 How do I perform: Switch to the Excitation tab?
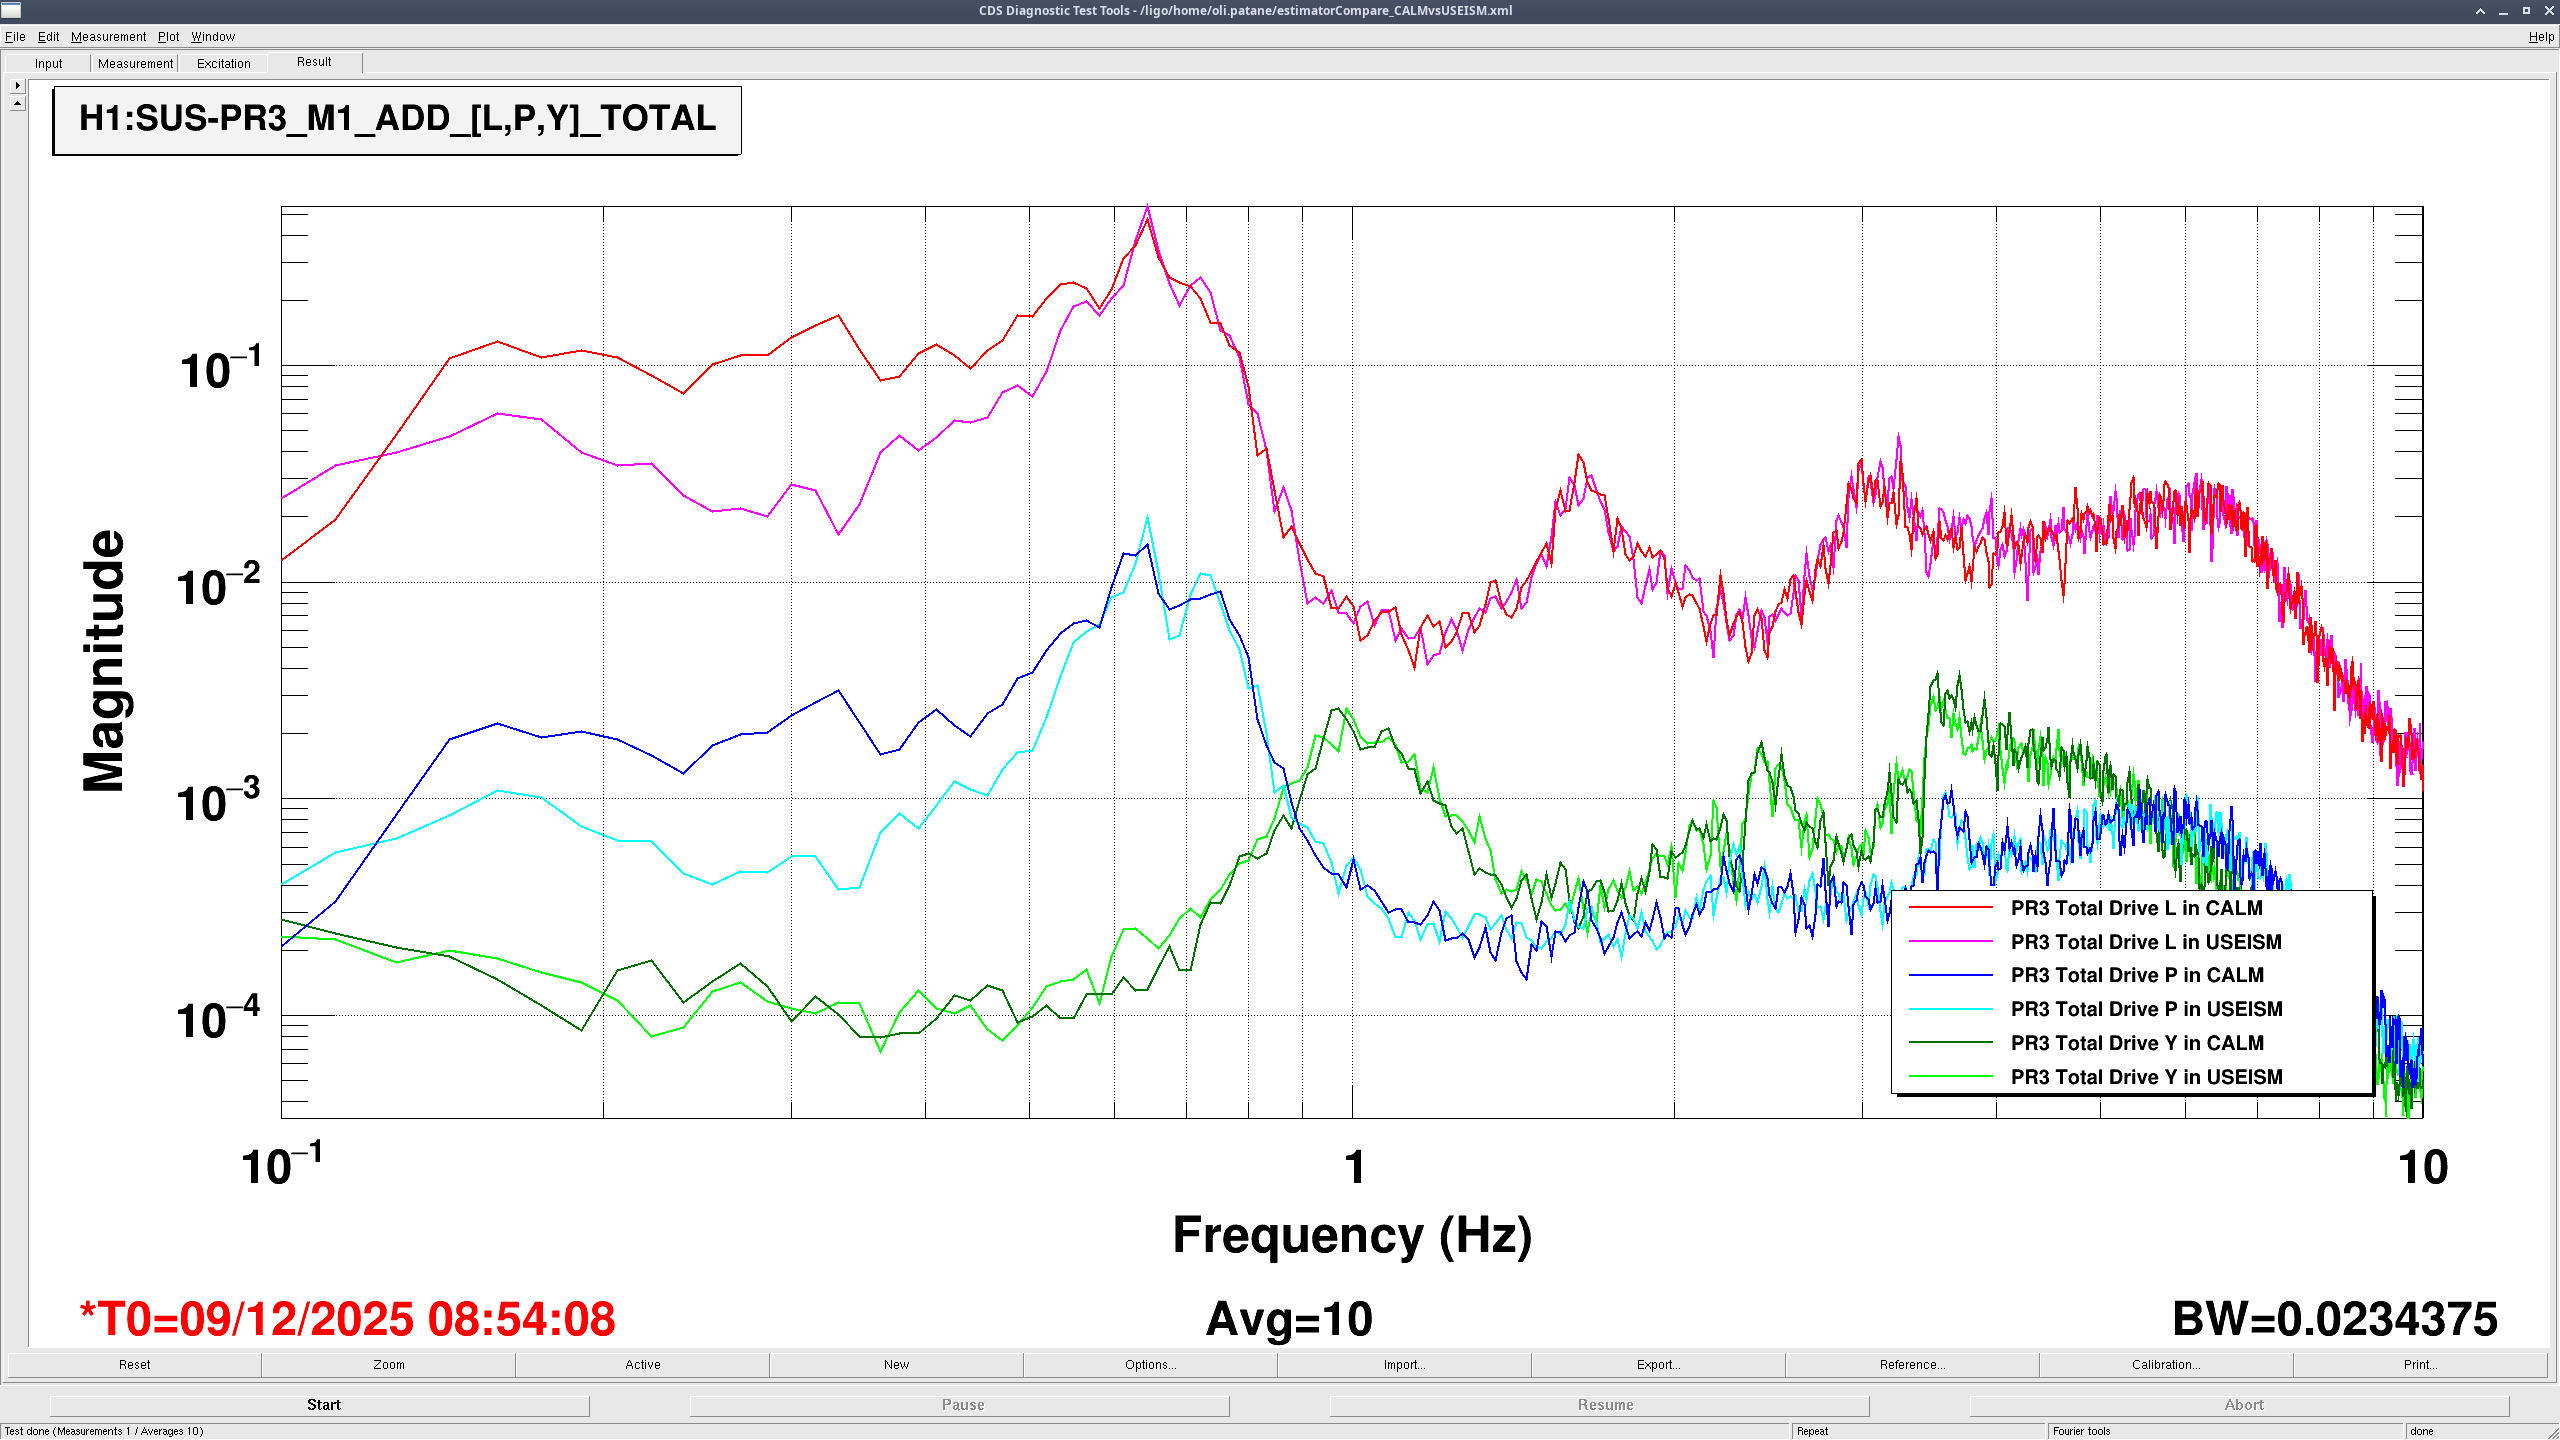click(223, 64)
